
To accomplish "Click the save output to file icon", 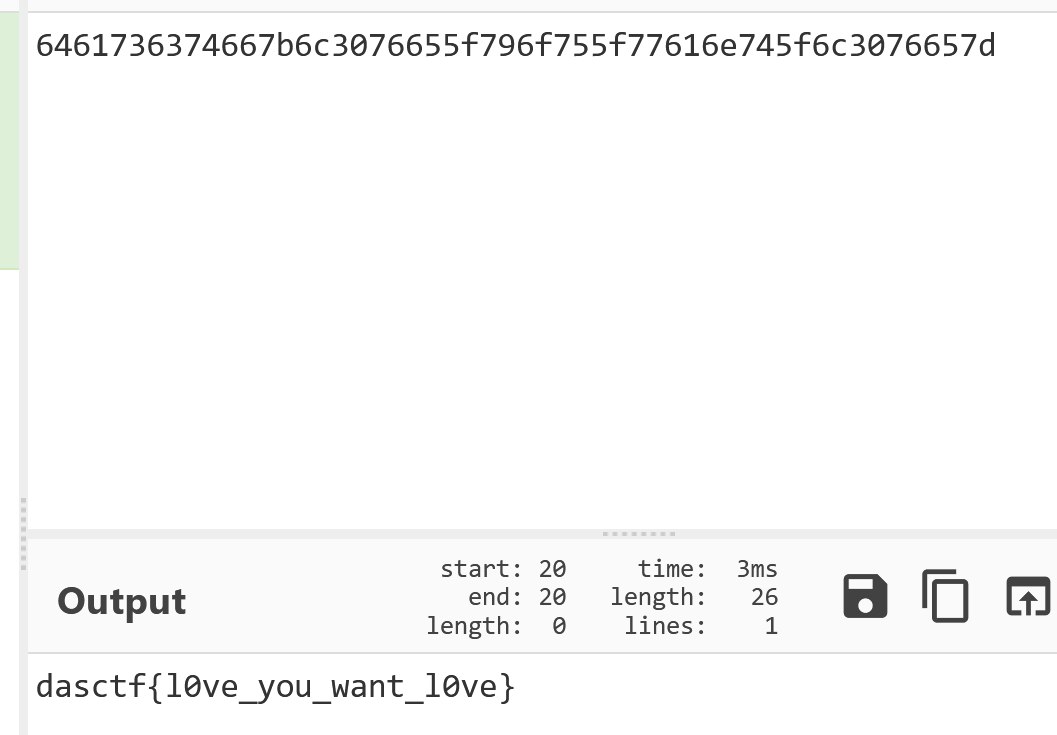I will 865,596.
